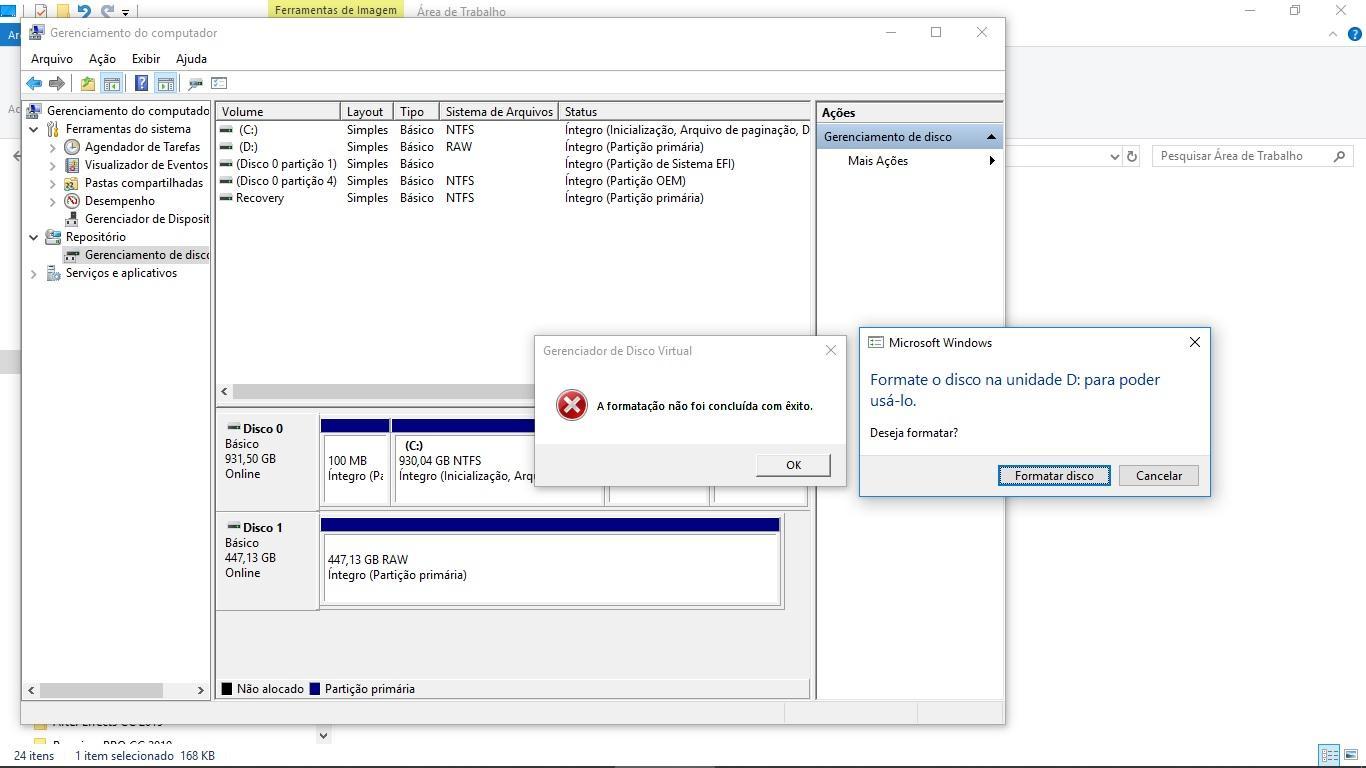Click the Undo icon in Explorer quick access toolbar
The image size is (1366, 768).
pos(84,11)
